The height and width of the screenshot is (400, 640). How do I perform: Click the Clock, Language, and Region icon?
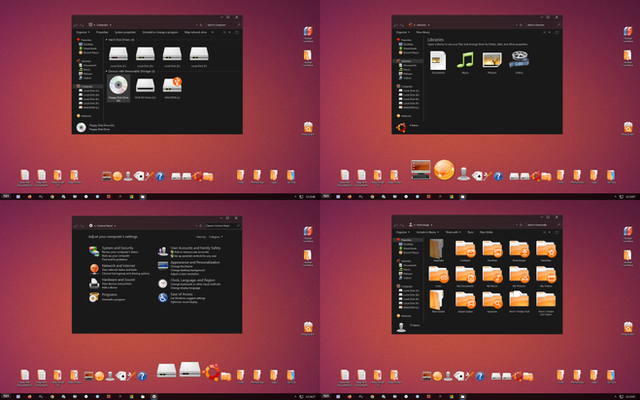click(162, 283)
